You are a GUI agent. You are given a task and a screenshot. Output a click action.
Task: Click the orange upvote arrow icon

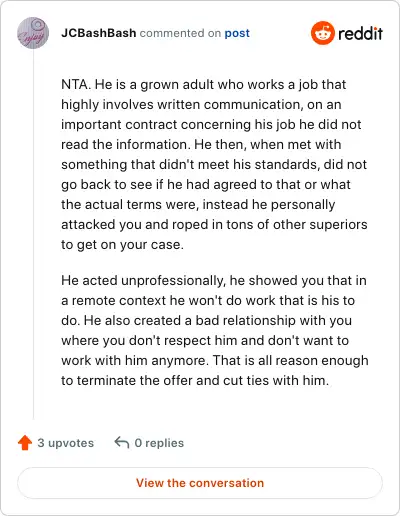click(25, 443)
